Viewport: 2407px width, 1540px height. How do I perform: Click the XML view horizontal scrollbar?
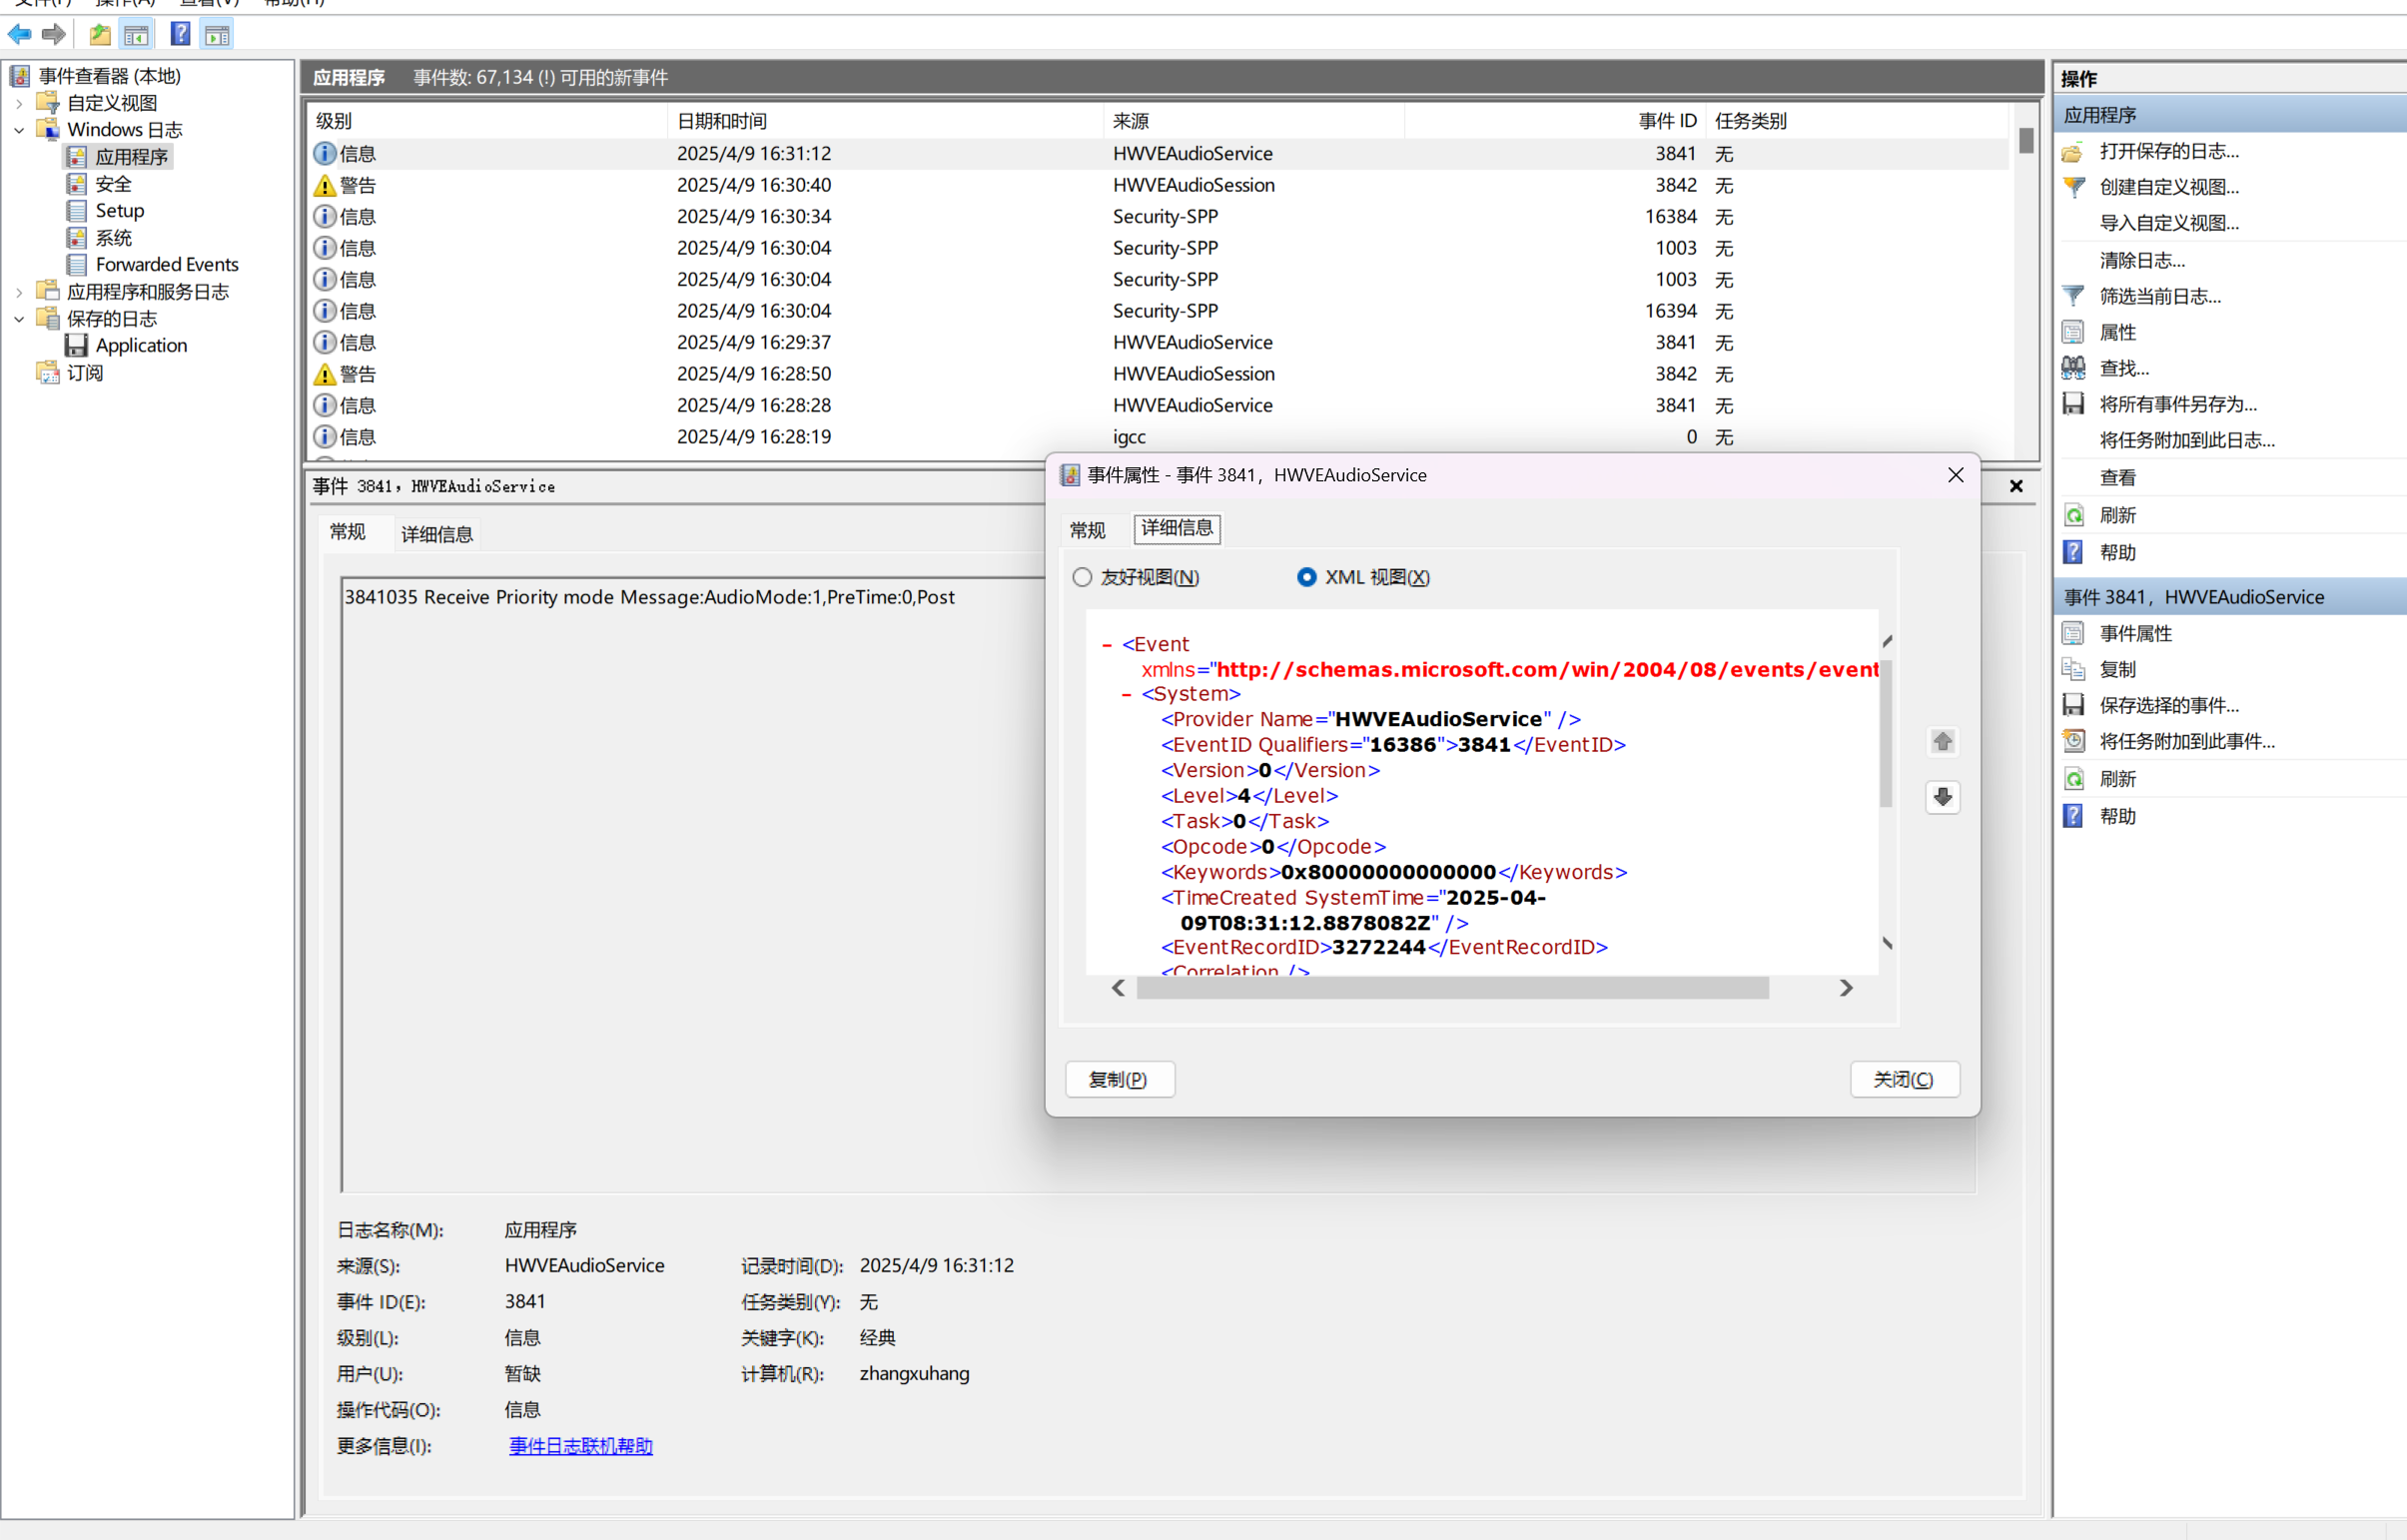pos(1452,988)
